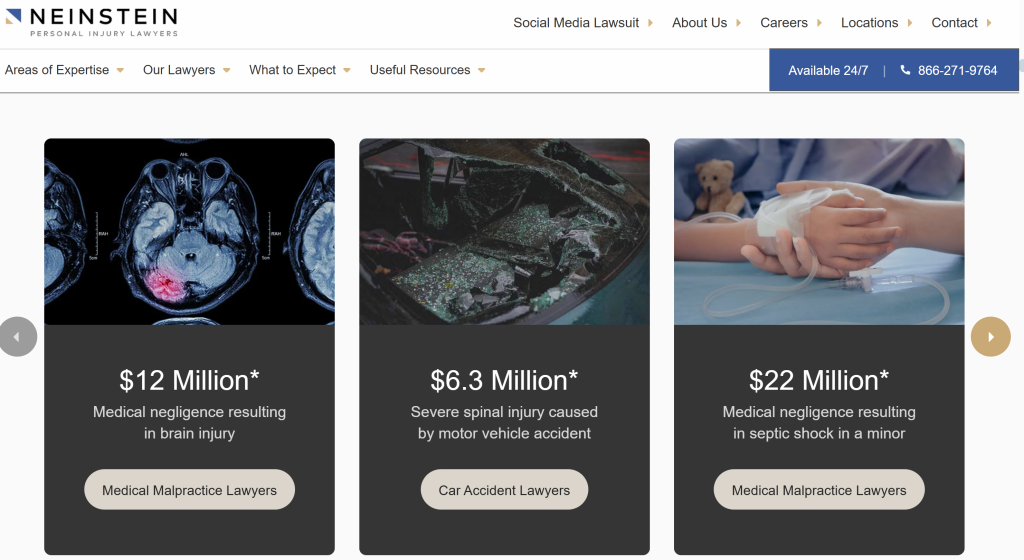Click the brain MRI scan image
The width and height of the screenshot is (1024, 560).
click(x=189, y=231)
